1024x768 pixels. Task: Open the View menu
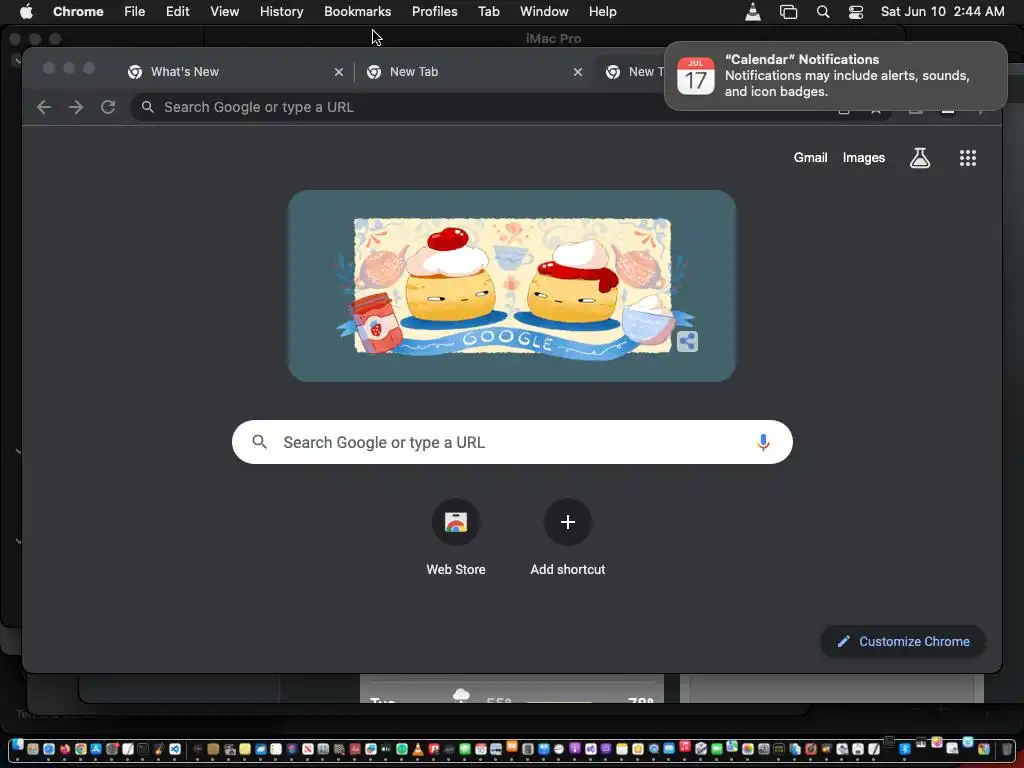224,11
